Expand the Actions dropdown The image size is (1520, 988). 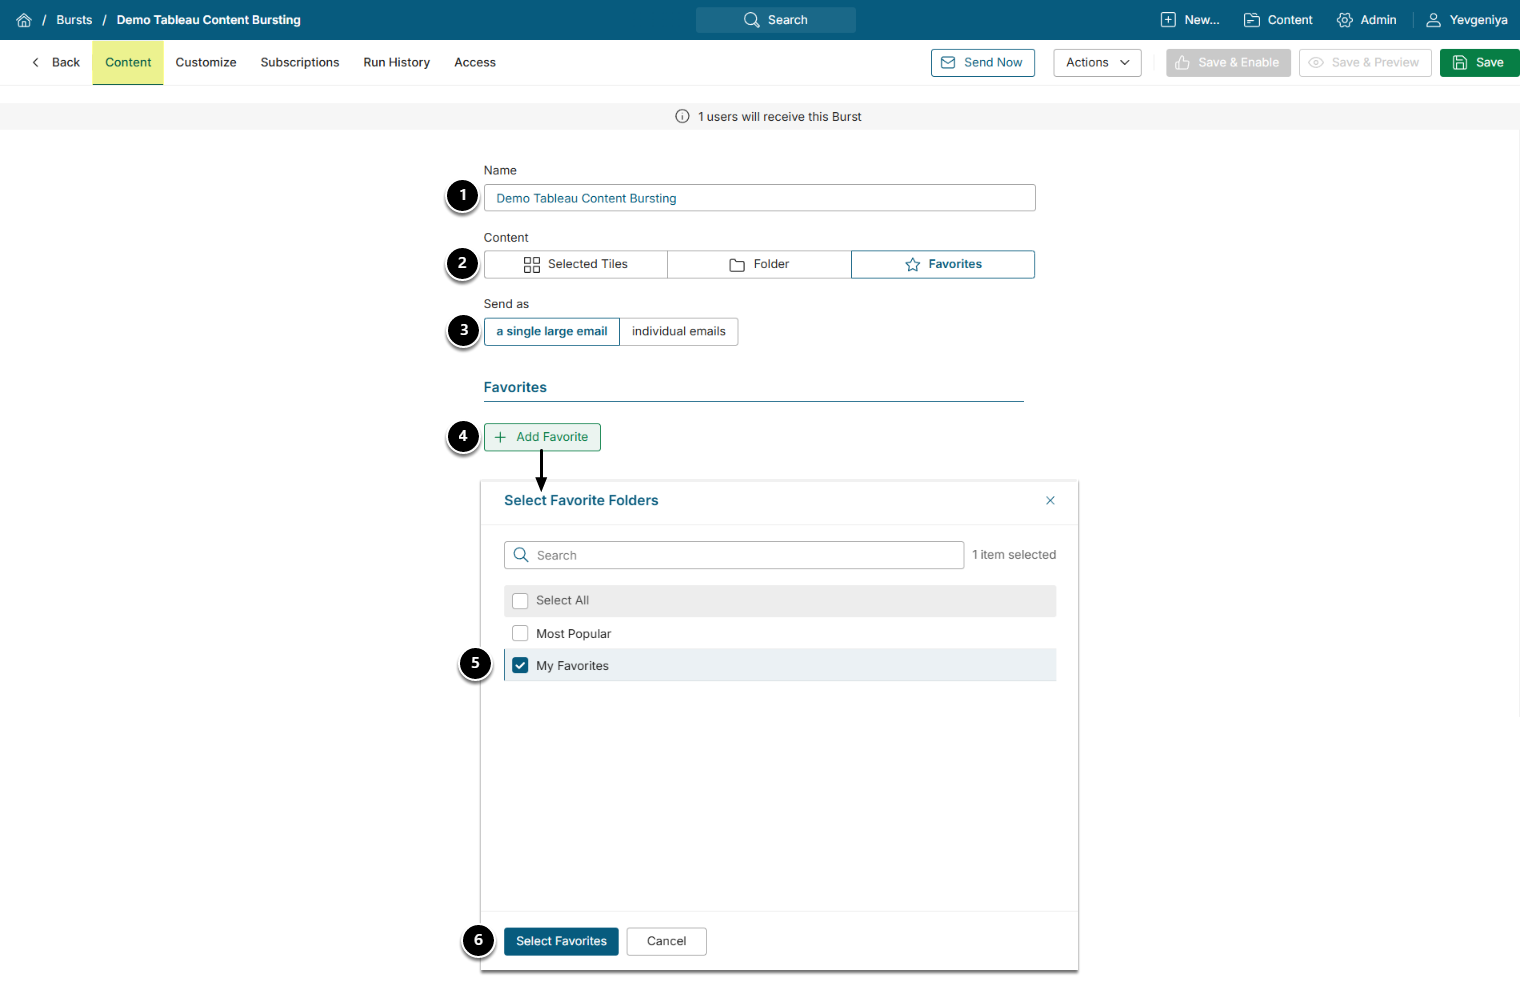pos(1097,62)
